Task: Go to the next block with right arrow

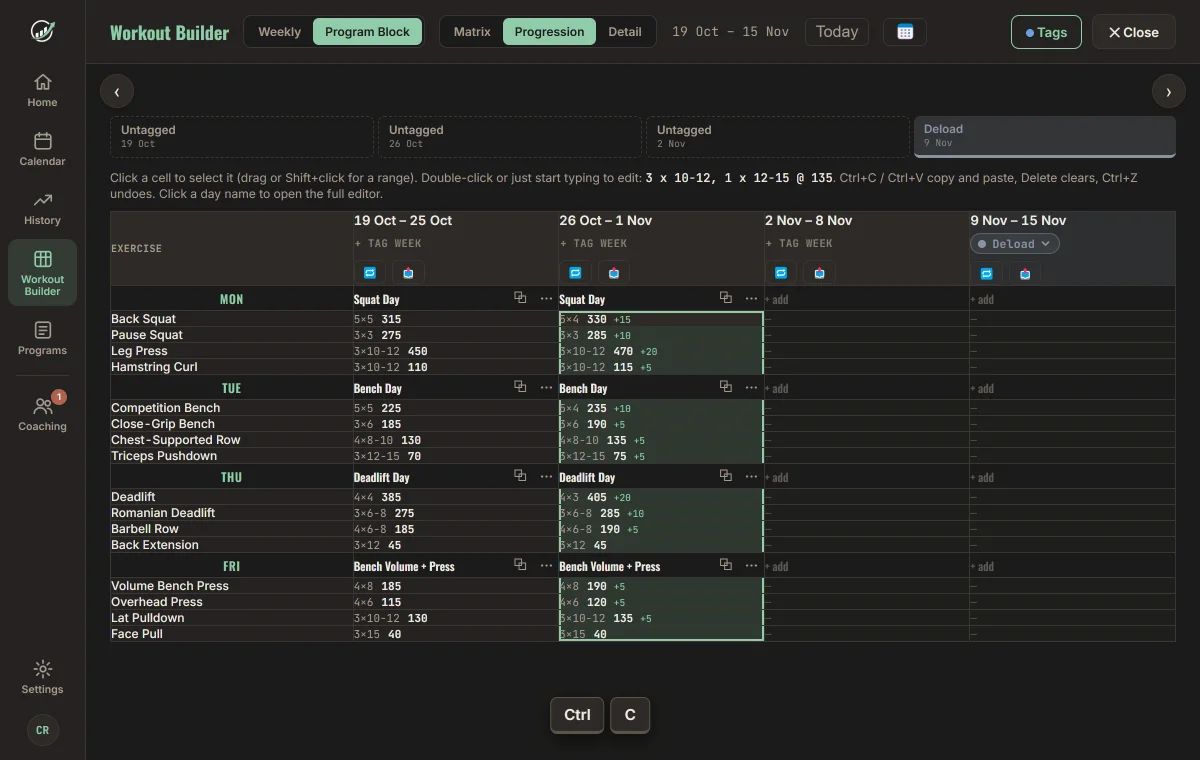Action: tap(1168, 92)
